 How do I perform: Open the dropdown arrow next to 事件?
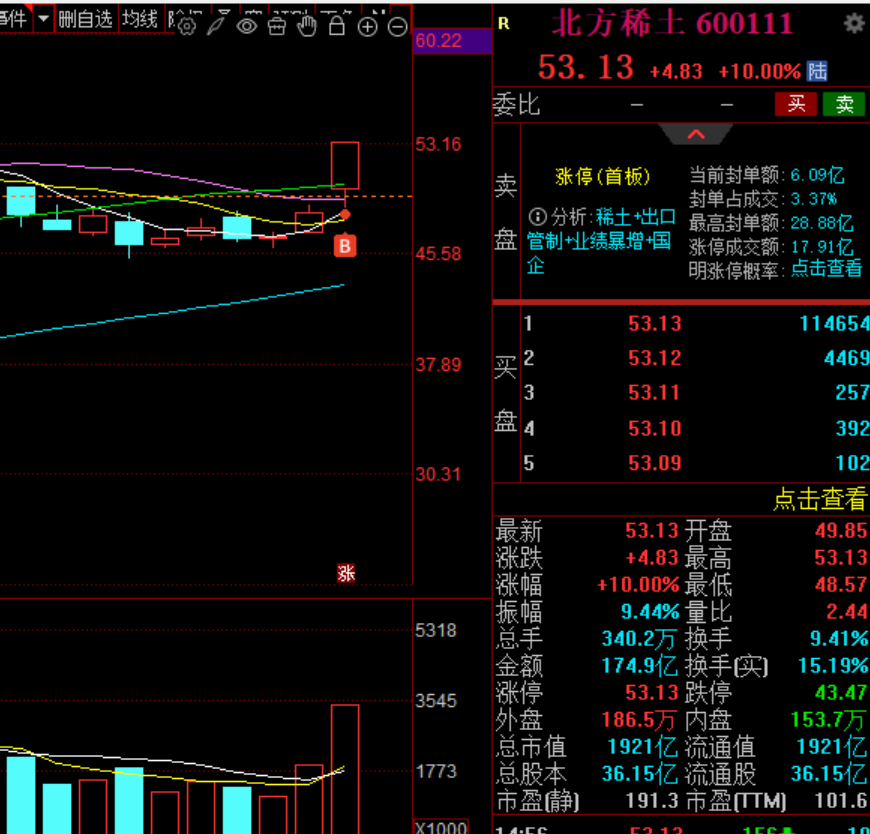tap(43, 19)
